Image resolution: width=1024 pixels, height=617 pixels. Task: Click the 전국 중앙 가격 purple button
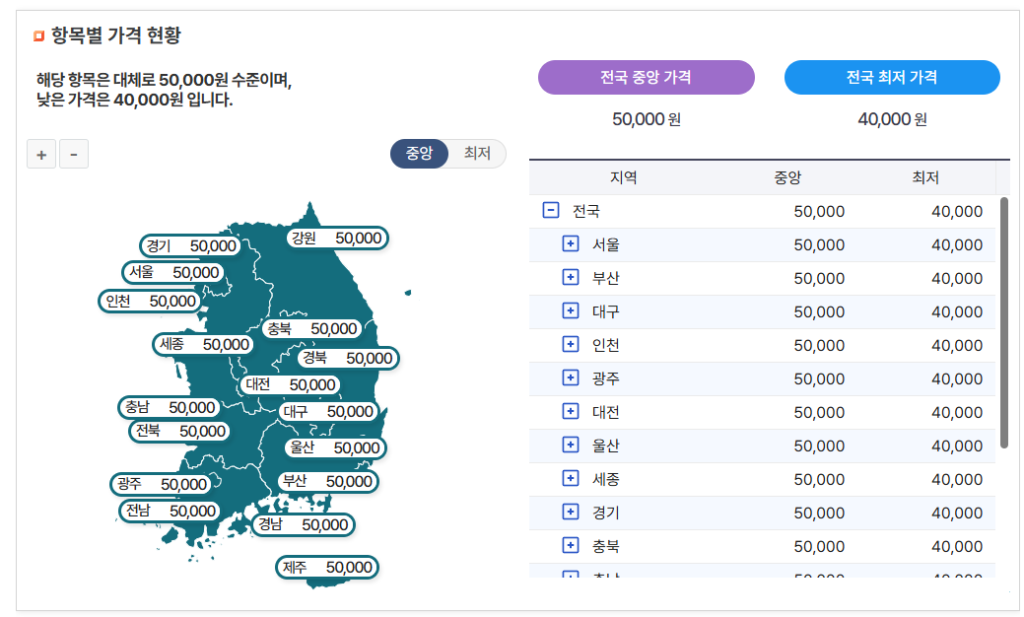coord(646,77)
